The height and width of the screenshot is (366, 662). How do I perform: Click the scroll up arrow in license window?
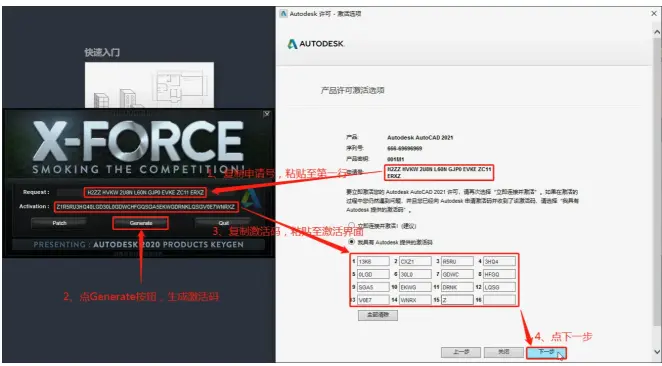[657, 31]
